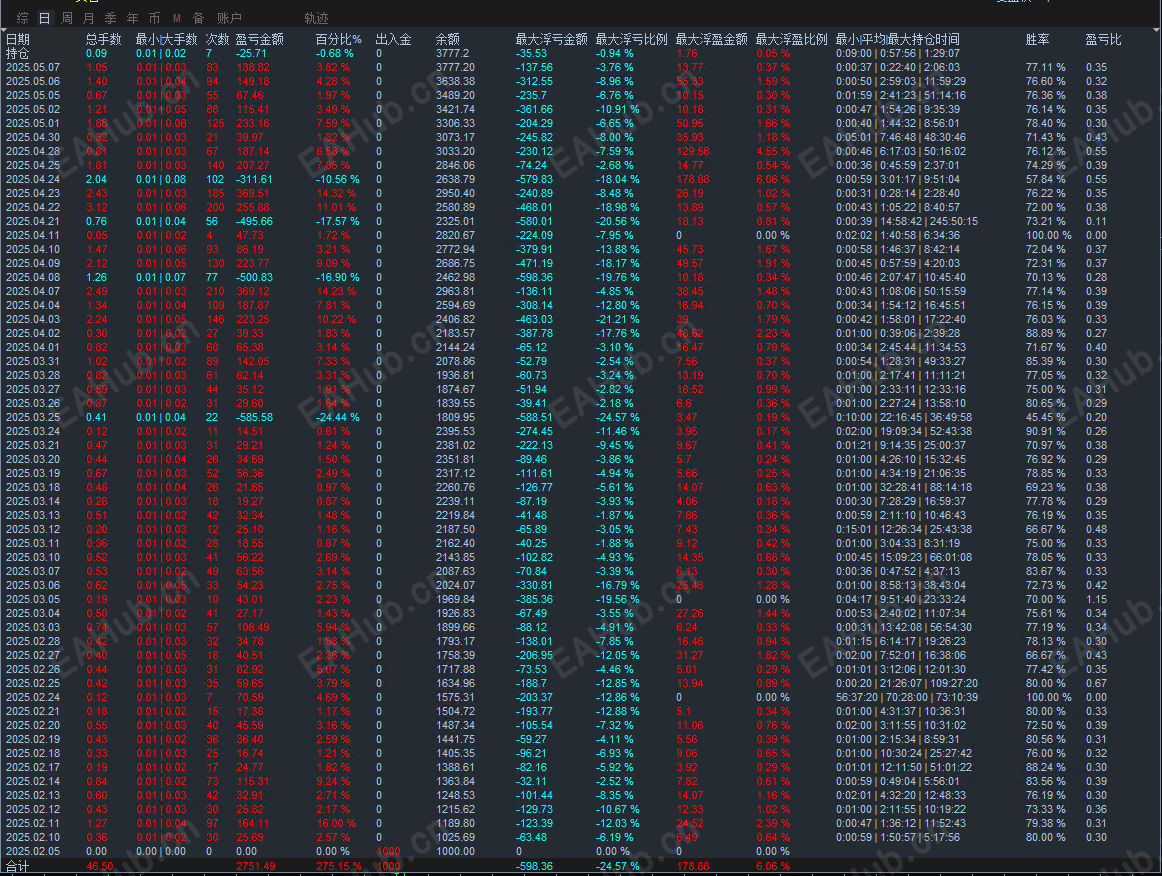Switch to the 月 monthly tab

coord(89,18)
